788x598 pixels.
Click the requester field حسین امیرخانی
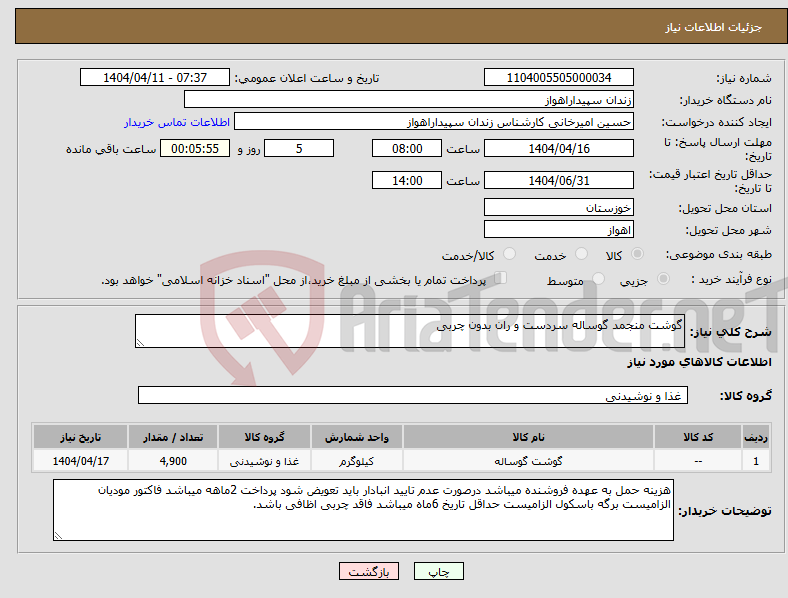pyautogui.click(x=434, y=122)
